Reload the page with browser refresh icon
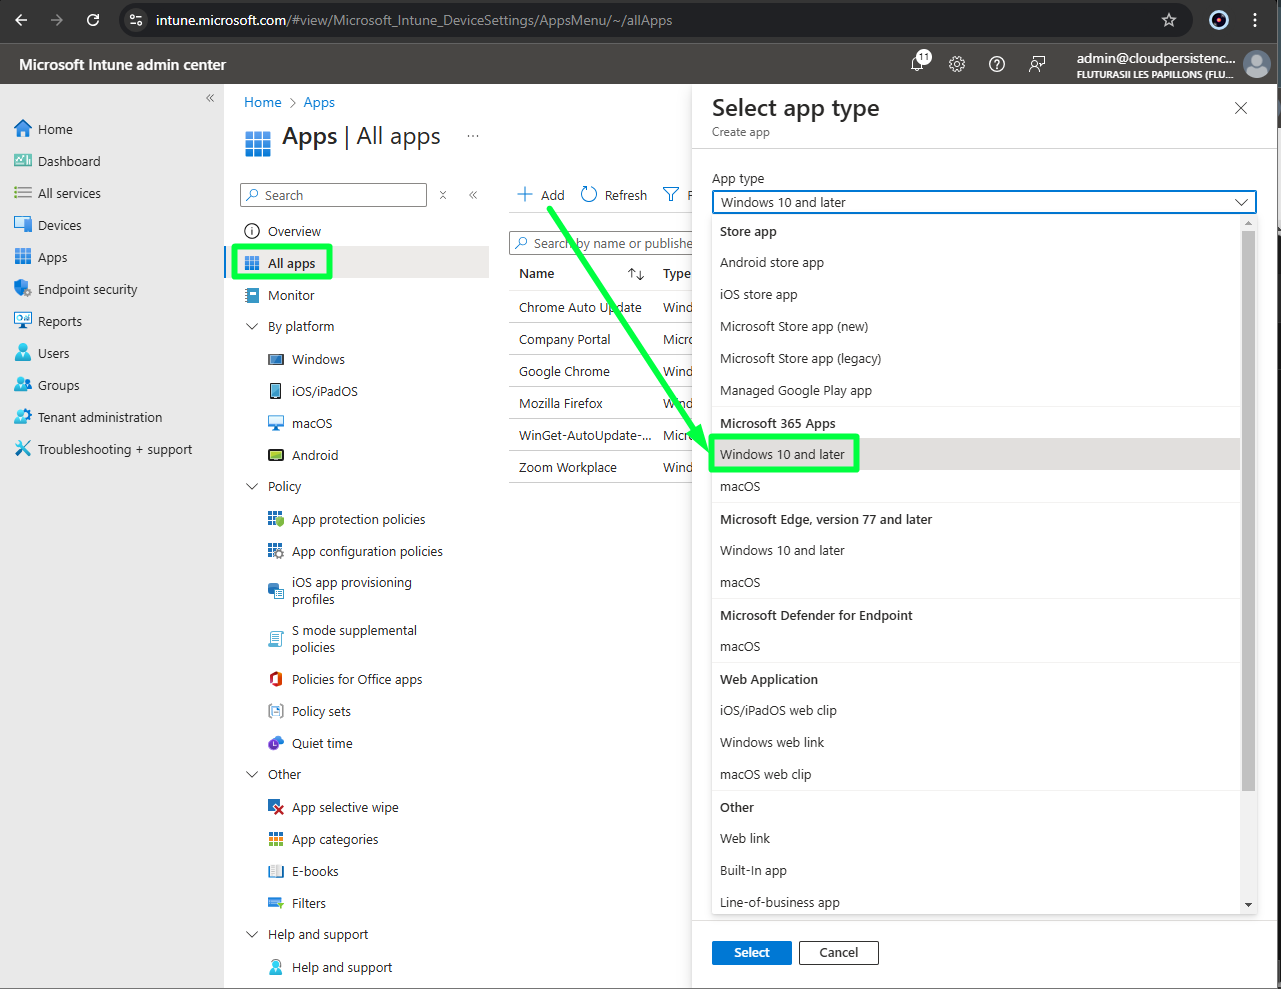The height and width of the screenshot is (989, 1281). tap(93, 20)
